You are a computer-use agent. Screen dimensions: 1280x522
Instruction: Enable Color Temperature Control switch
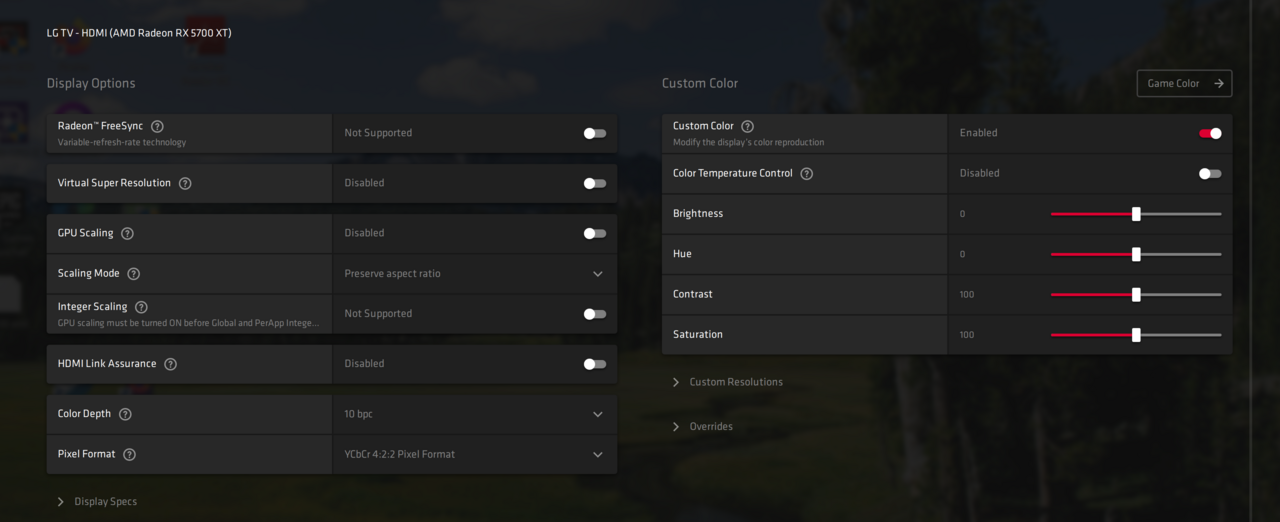(1210, 174)
